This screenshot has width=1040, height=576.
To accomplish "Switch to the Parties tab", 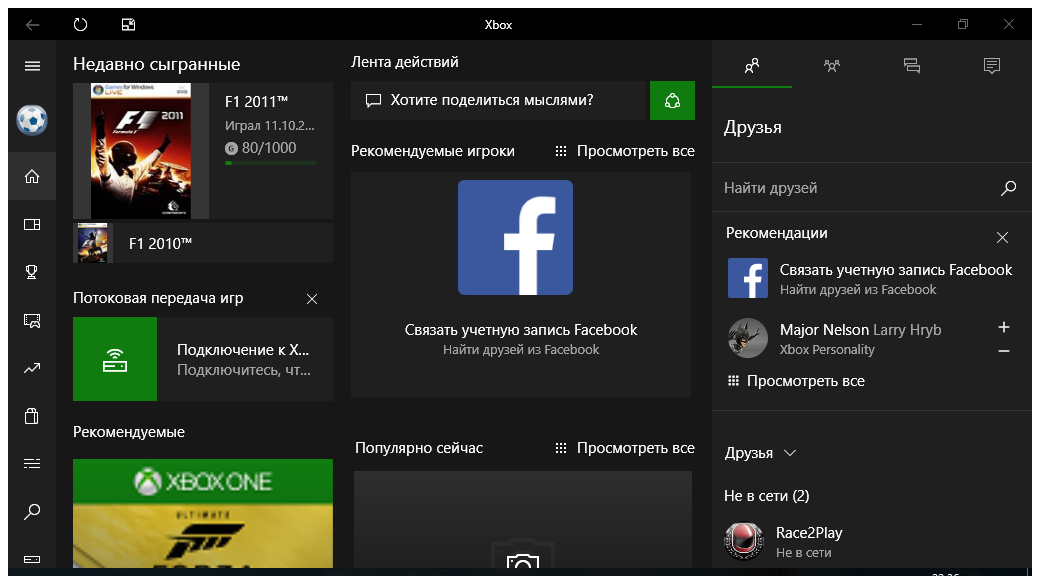I will 831,65.
